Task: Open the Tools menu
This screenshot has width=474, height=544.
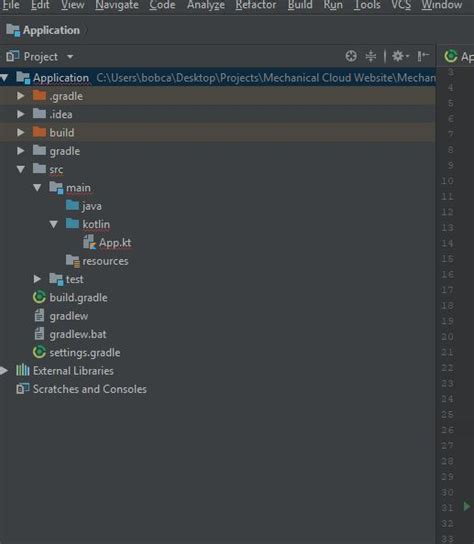Action: click(367, 5)
